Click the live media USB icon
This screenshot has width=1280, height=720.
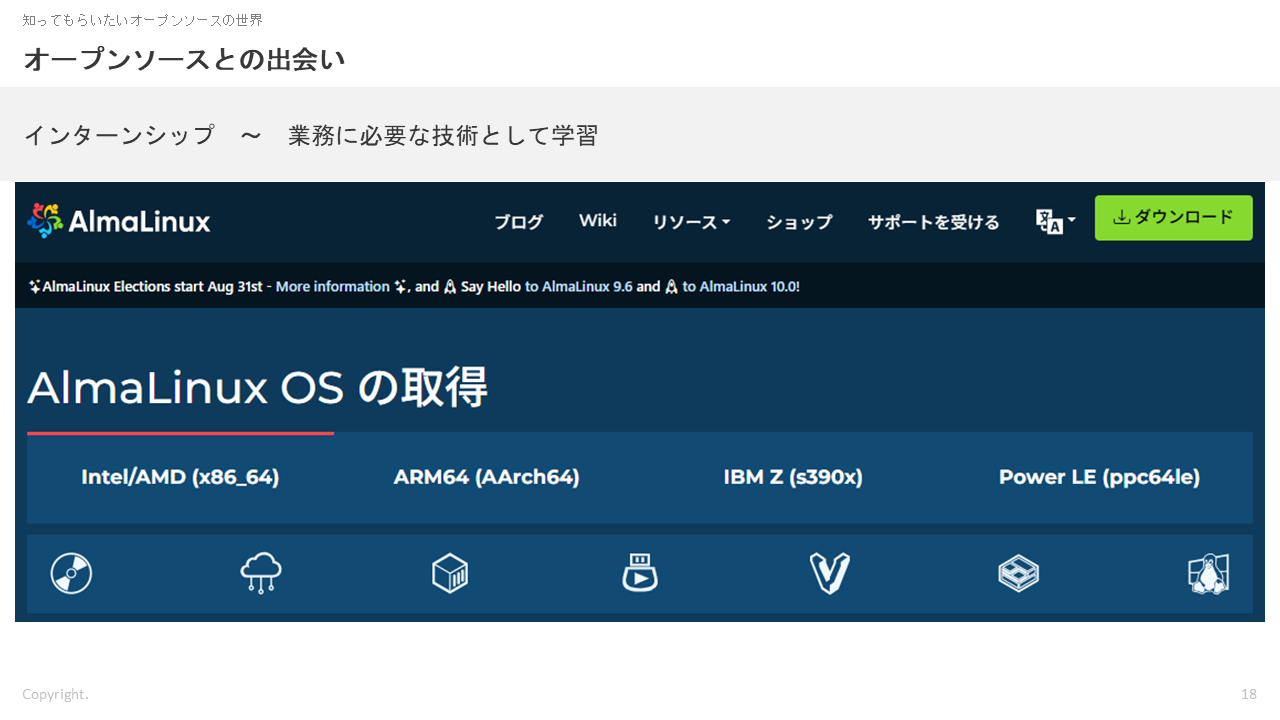click(x=640, y=573)
